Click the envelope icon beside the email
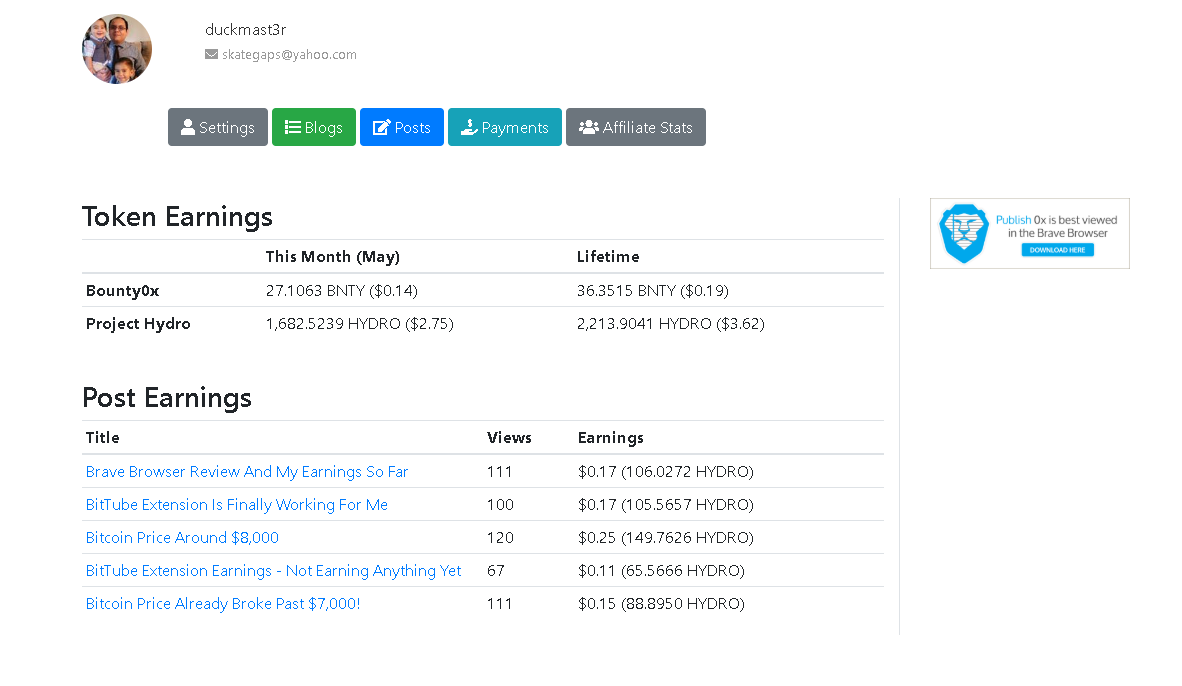This screenshot has width=1182, height=686. coord(212,54)
